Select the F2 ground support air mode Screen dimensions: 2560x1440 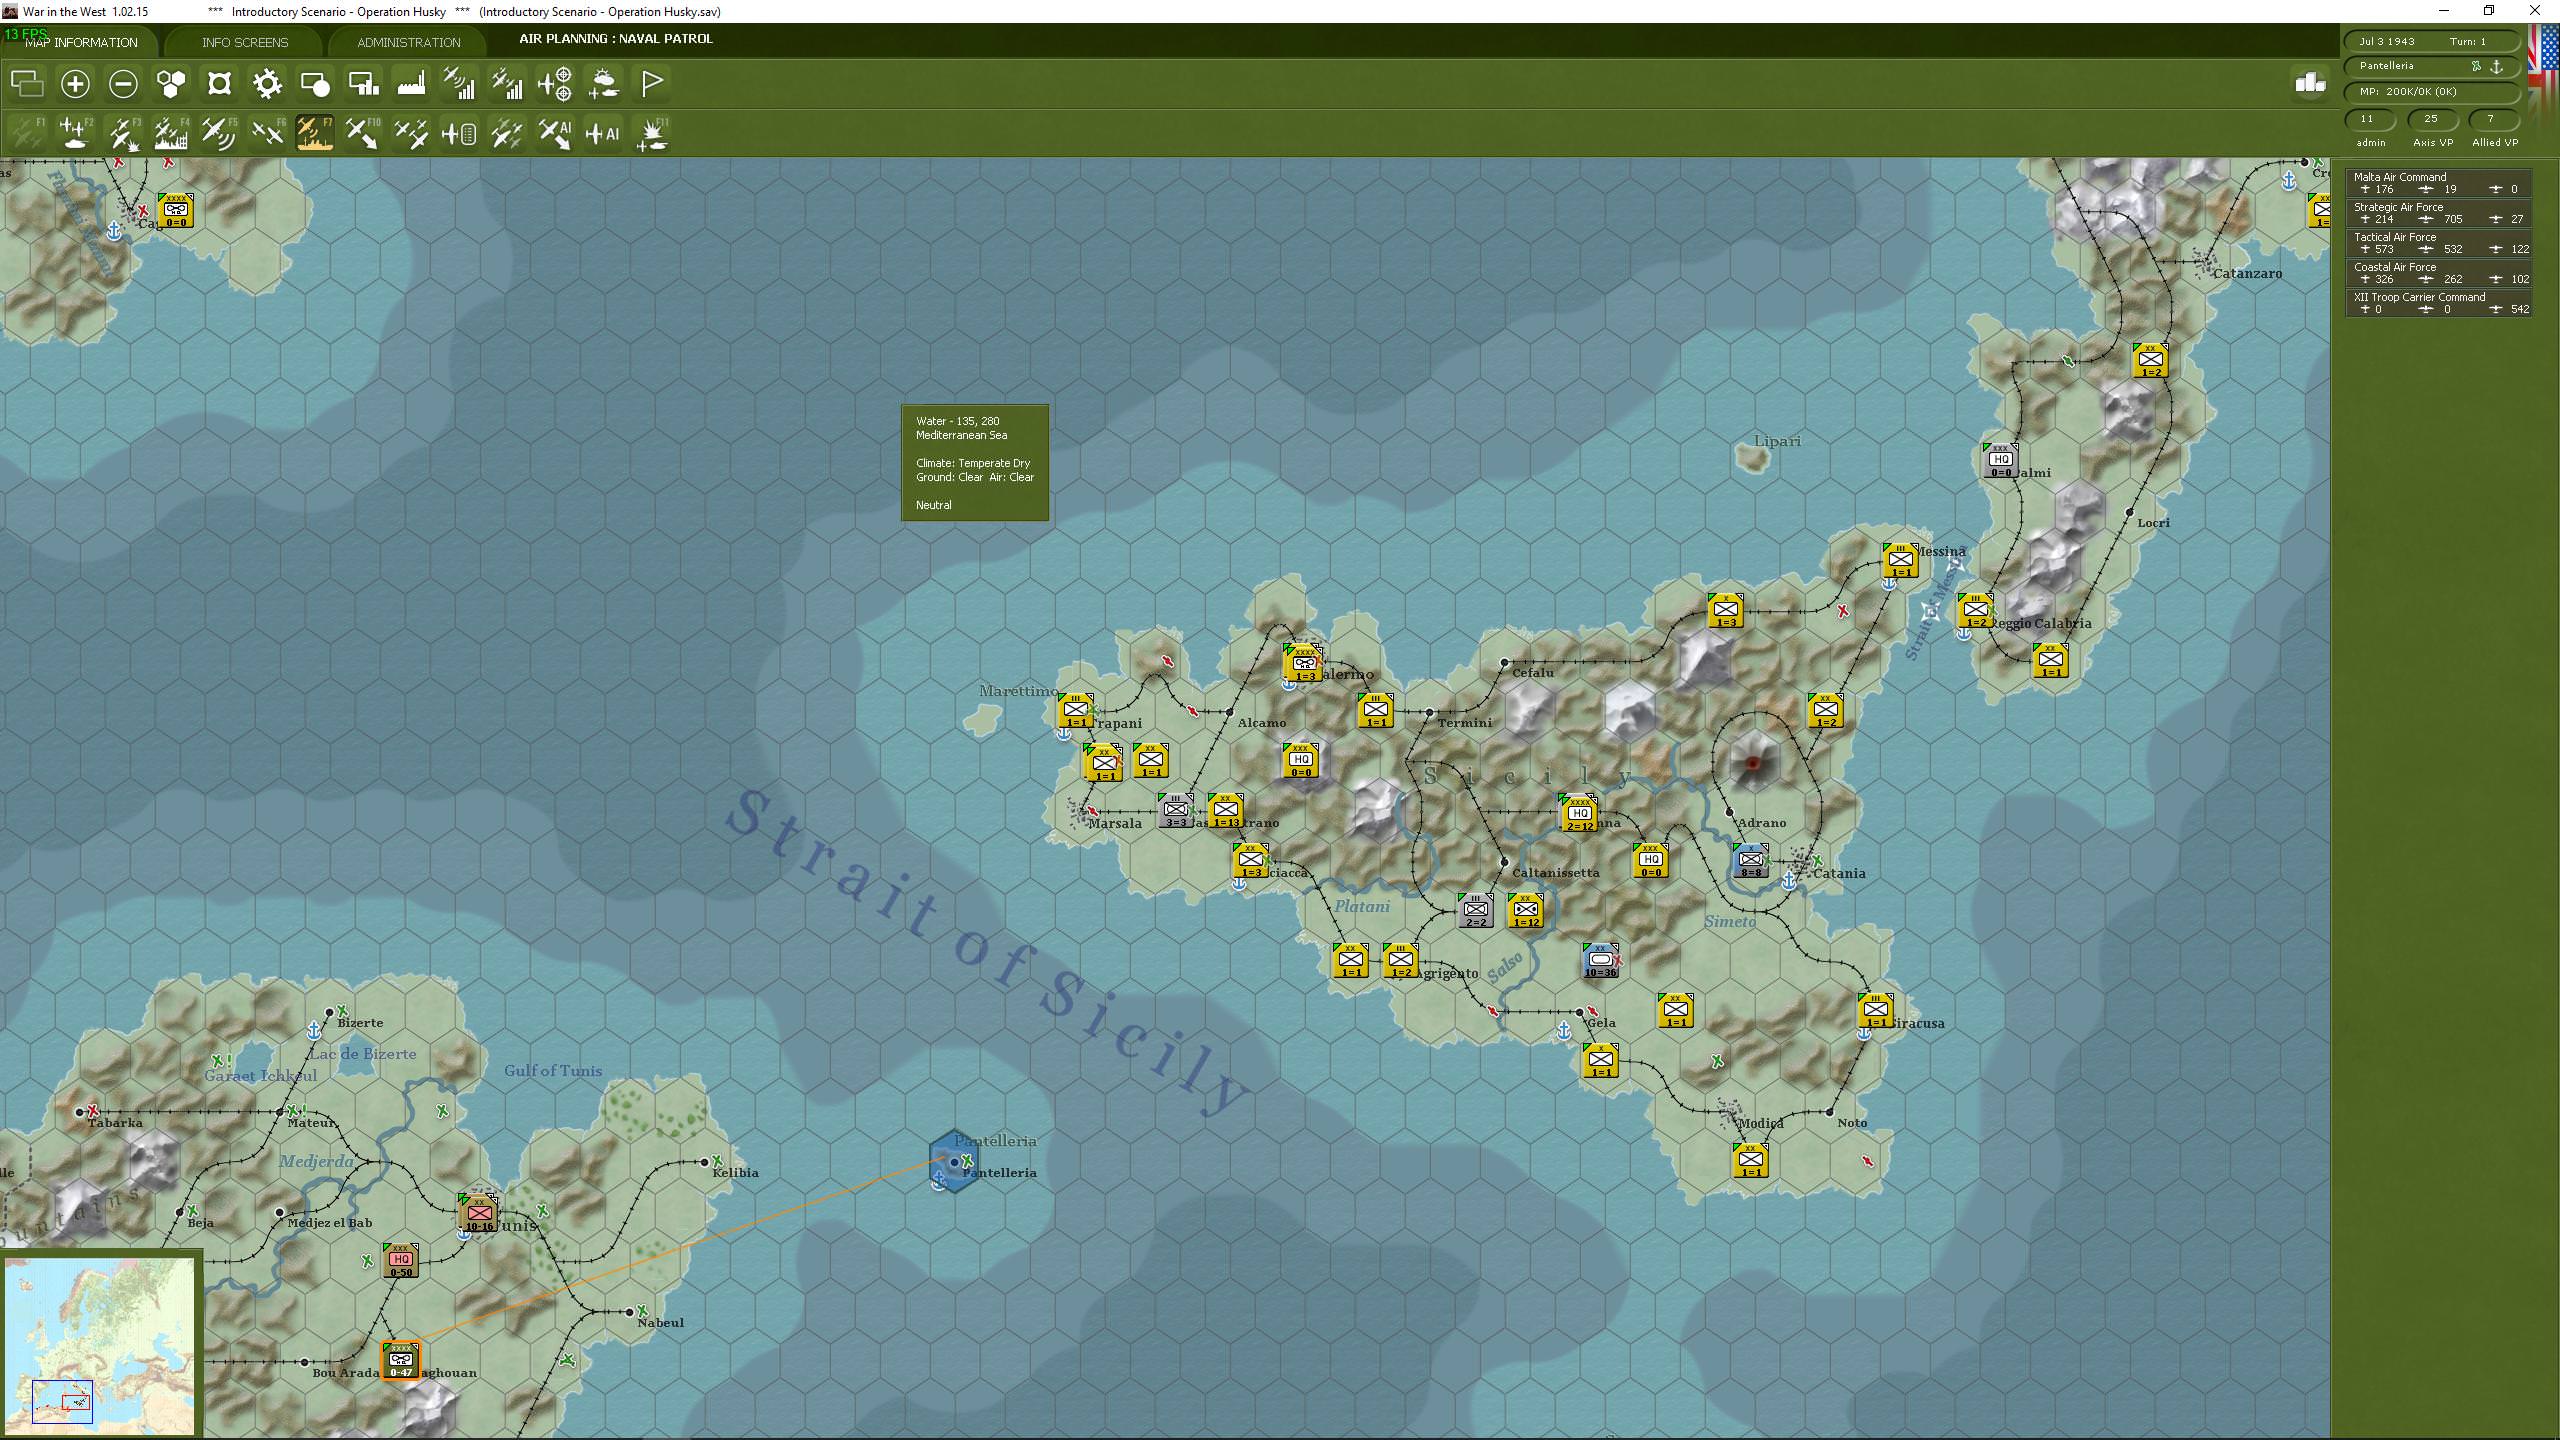tap(75, 133)
